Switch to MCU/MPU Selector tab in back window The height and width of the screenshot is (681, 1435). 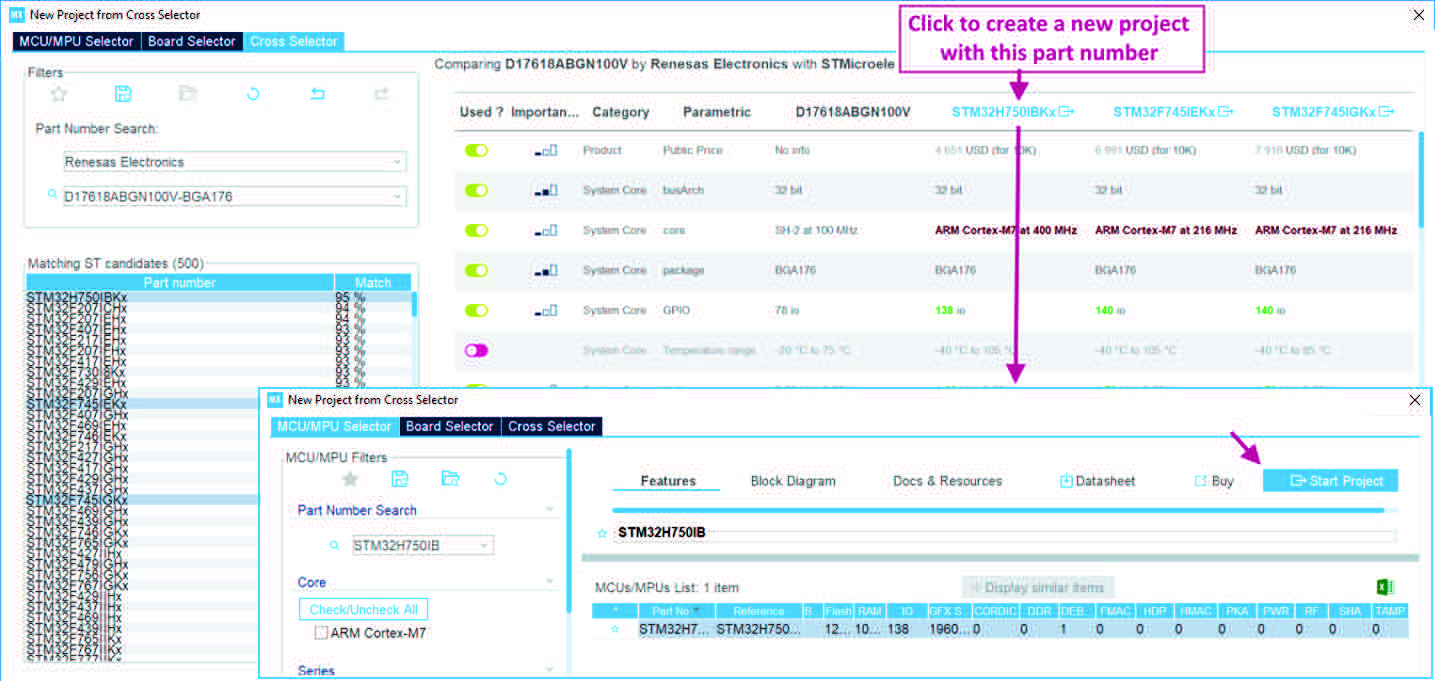coord(76,41)
